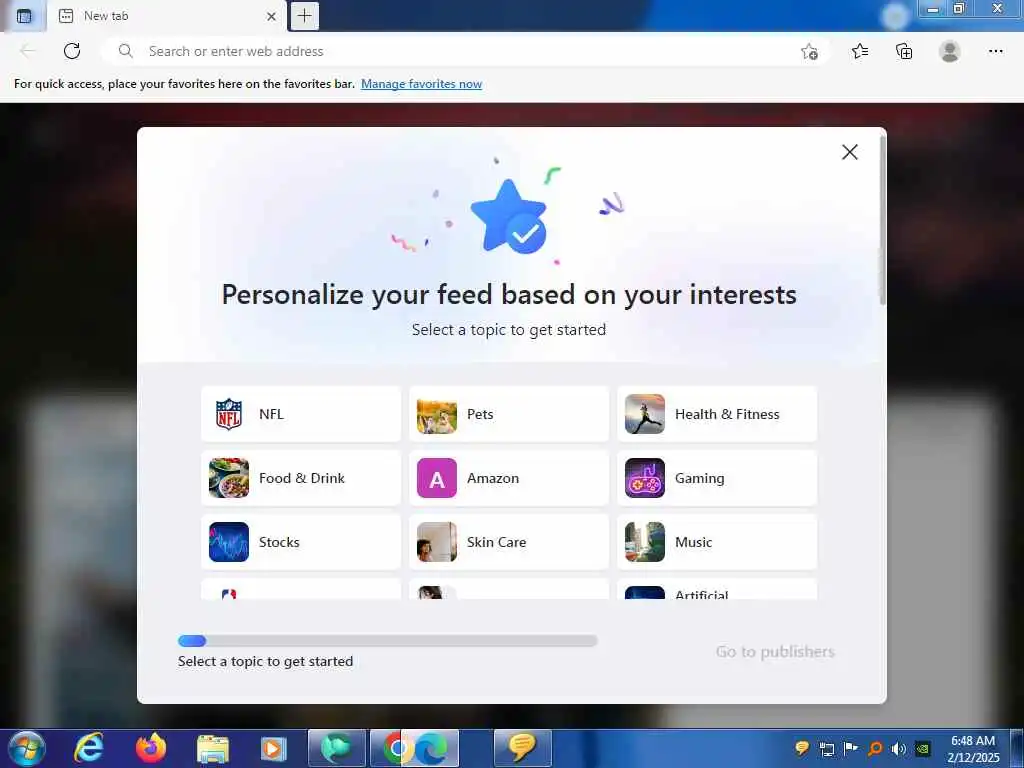The height and width of the screenshot is (768, 1024).
Task: Click the browser refresh icon
Action: (72, 51)
